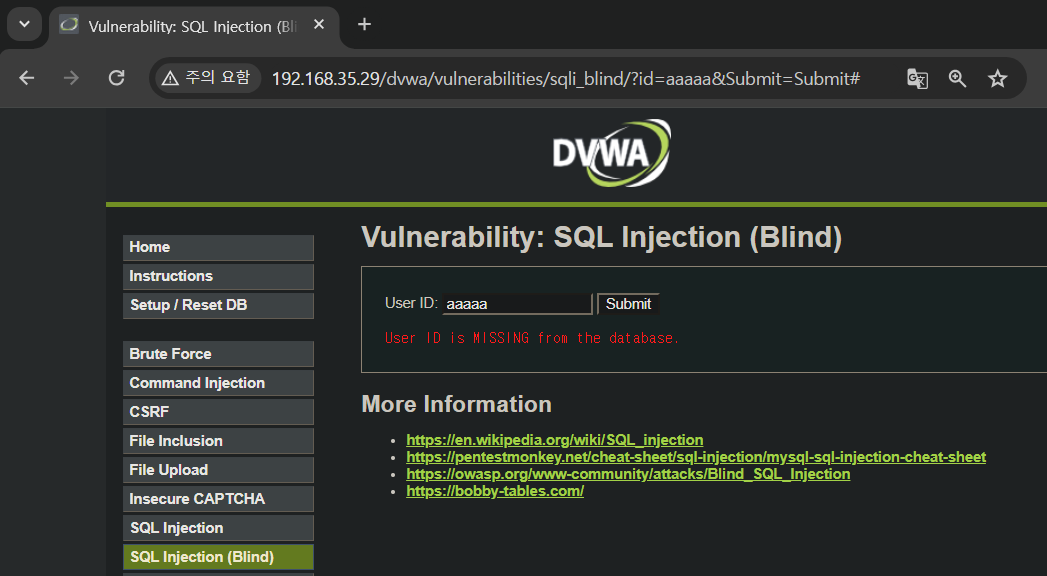Activate the Vulnerability: SQL Injection browser tab
The height and width of the screenshot is (576, 1047).
194,26
